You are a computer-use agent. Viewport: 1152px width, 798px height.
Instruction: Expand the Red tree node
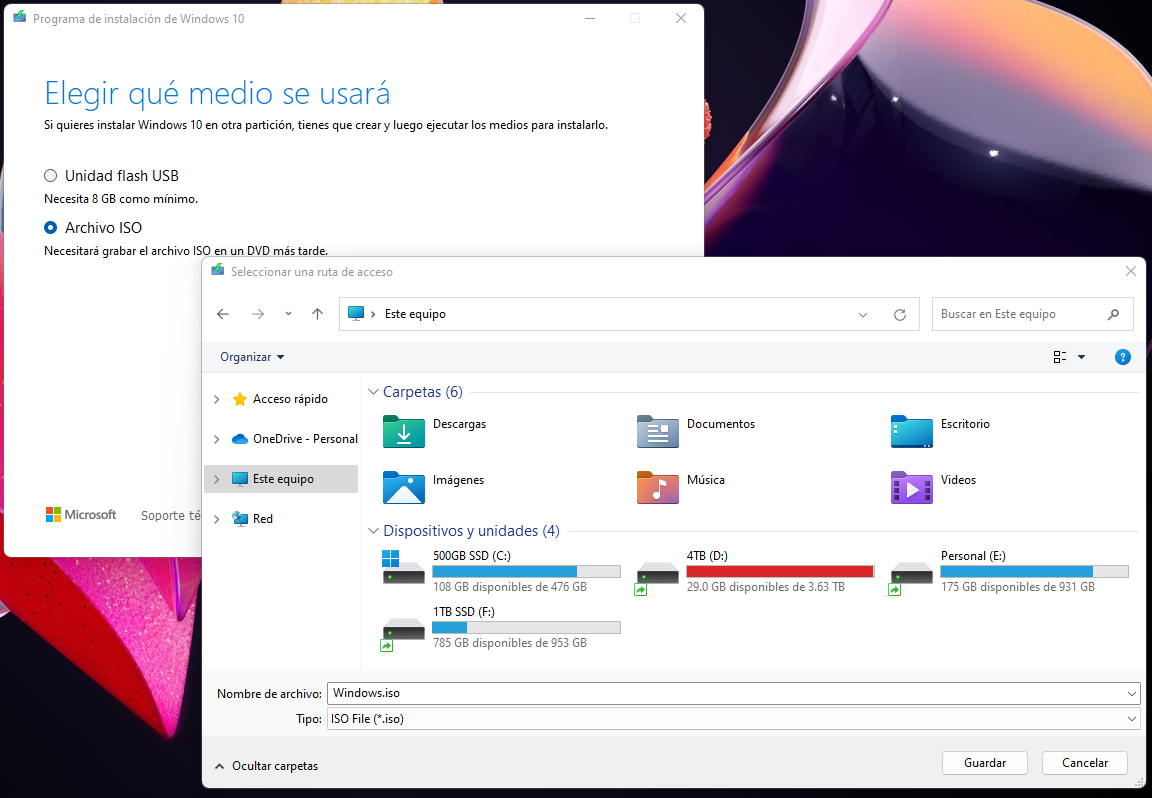click(216, 519)
